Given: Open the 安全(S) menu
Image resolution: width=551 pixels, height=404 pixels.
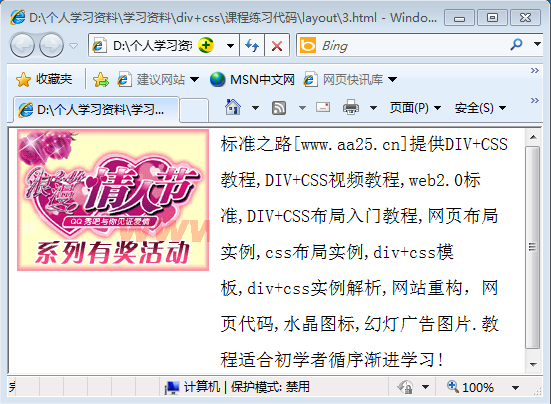Looking at the screenshot, I should [480, 107].
